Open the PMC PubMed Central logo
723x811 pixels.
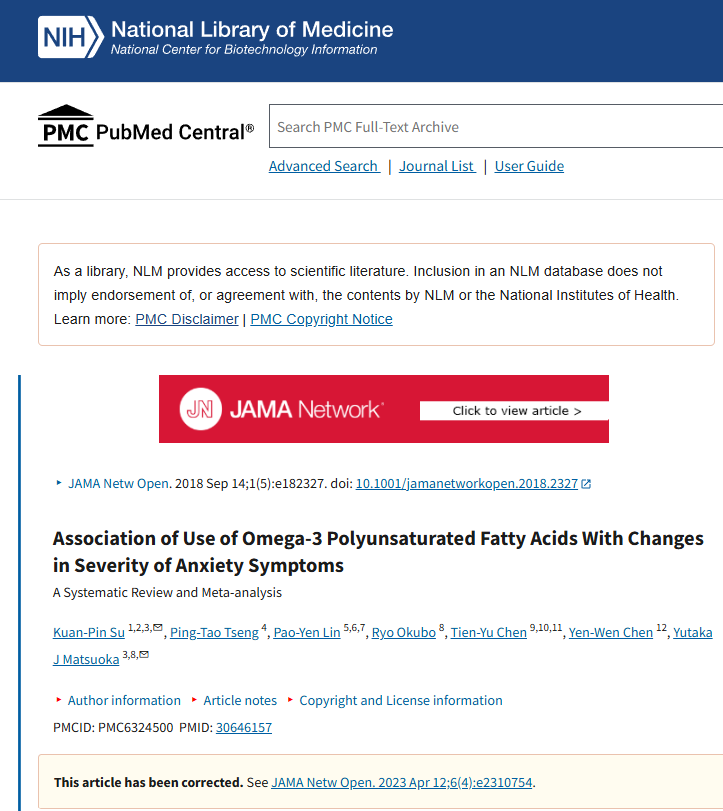(146, 126)
